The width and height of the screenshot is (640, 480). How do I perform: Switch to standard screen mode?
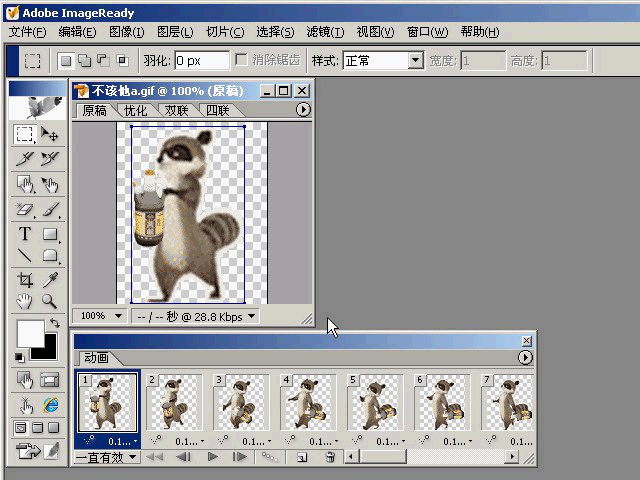tap(20, 428)
